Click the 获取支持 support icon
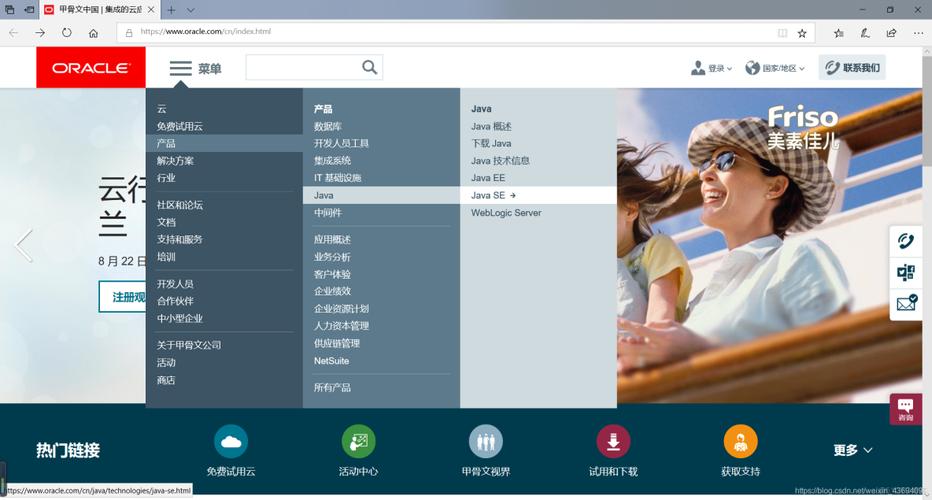The height and width of the screenshot is (500, 932). coord(741,442)
